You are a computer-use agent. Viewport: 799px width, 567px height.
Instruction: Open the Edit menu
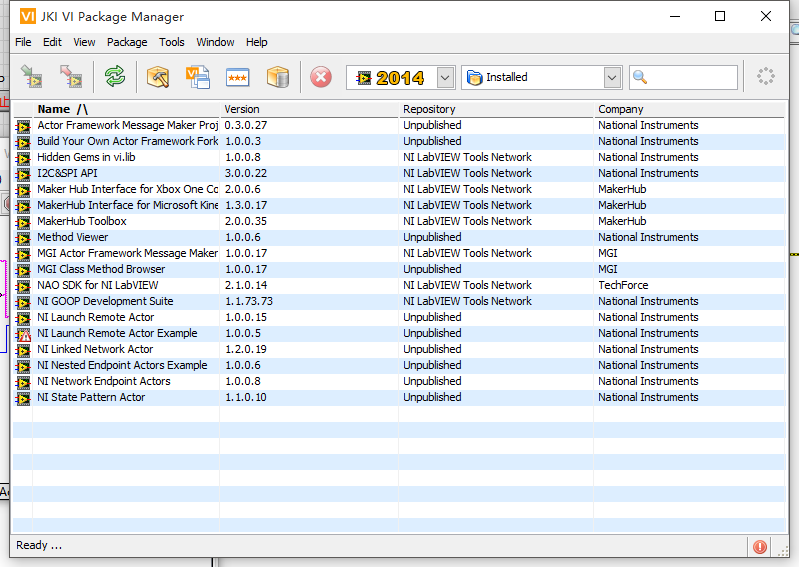(x=52, y=42)
